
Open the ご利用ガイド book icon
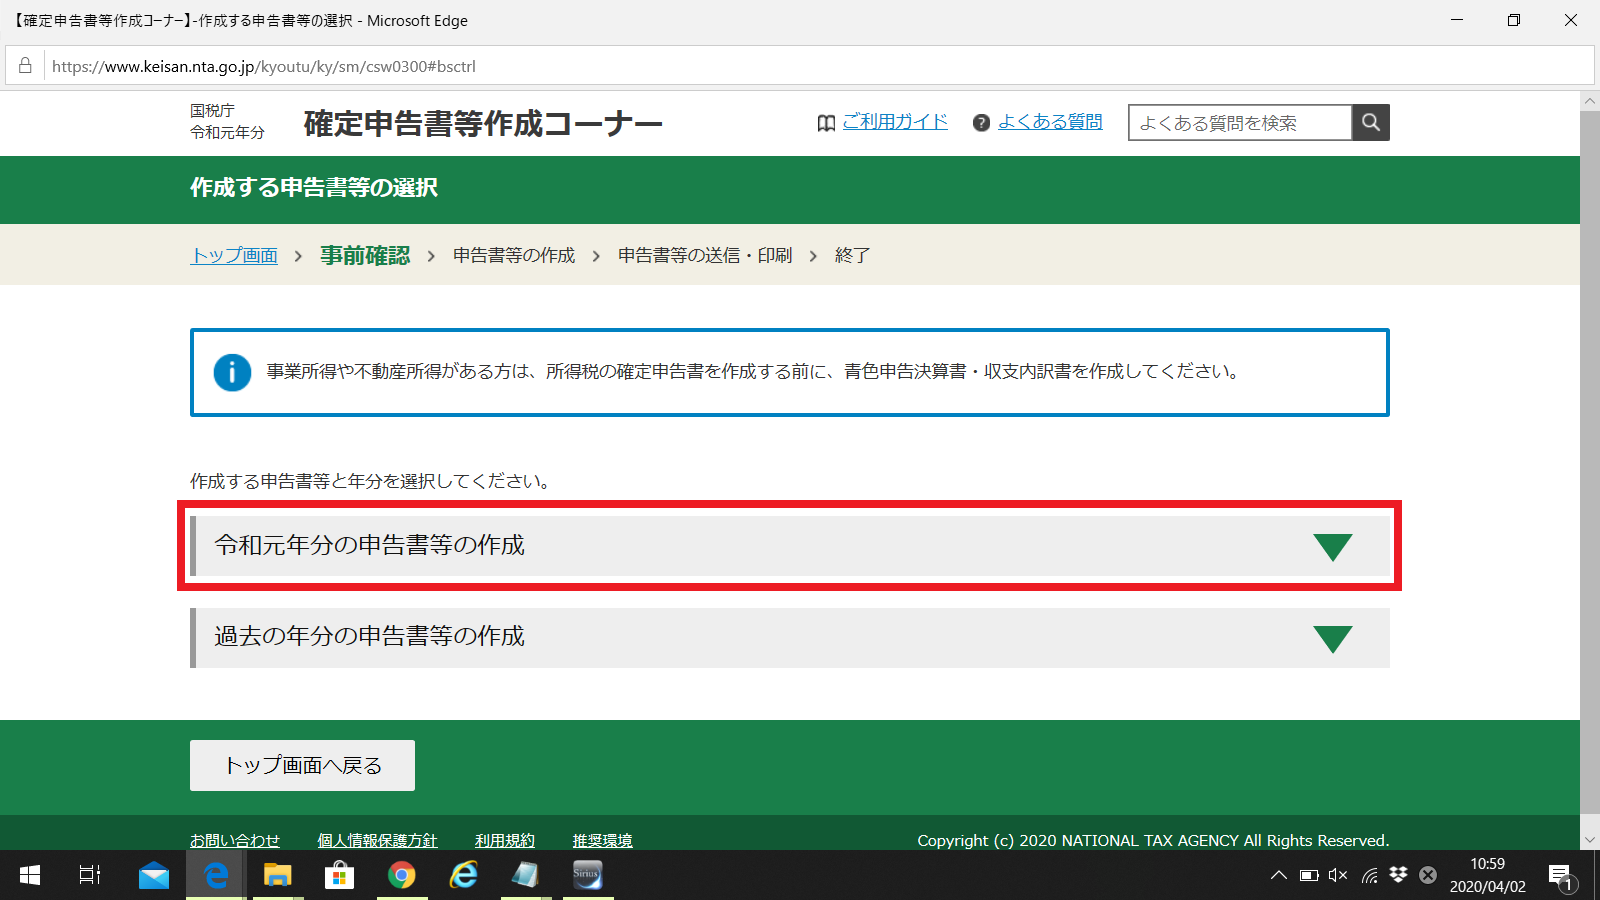point(824,122)
